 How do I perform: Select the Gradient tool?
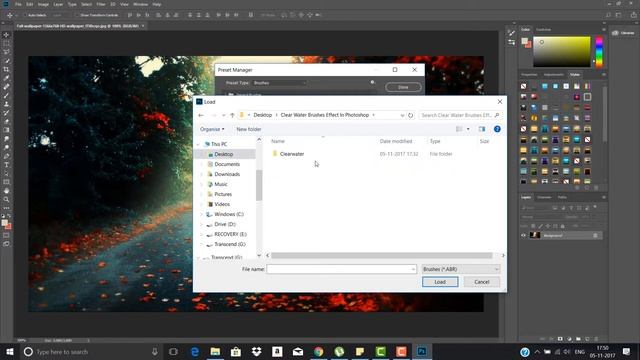(6, 130)
